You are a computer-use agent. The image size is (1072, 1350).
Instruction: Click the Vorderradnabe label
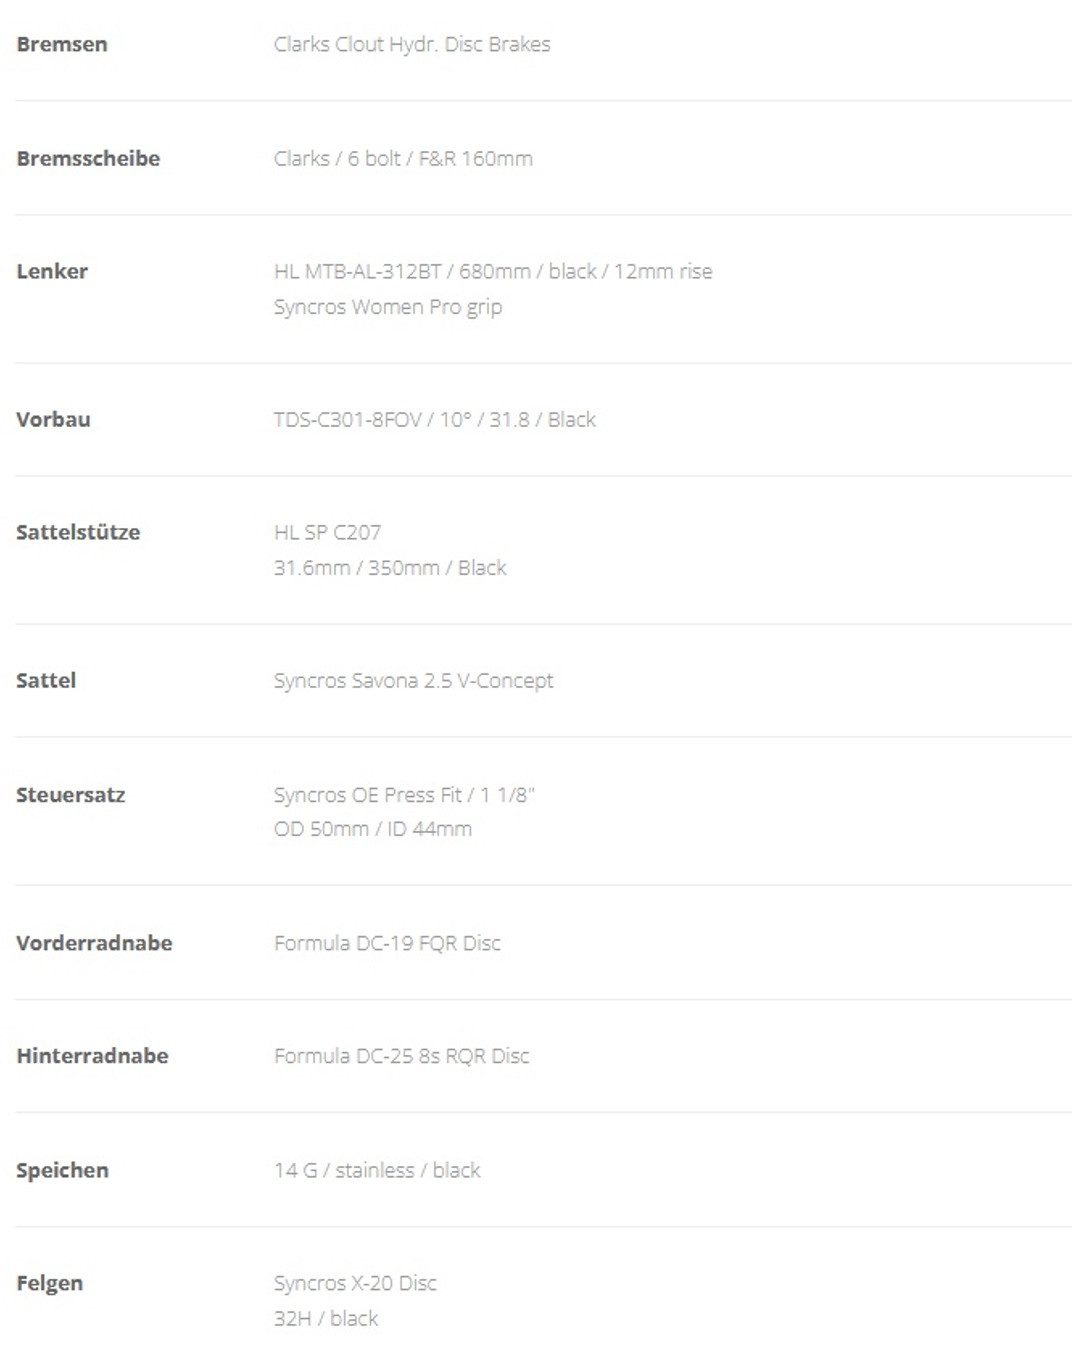[94, 943]
